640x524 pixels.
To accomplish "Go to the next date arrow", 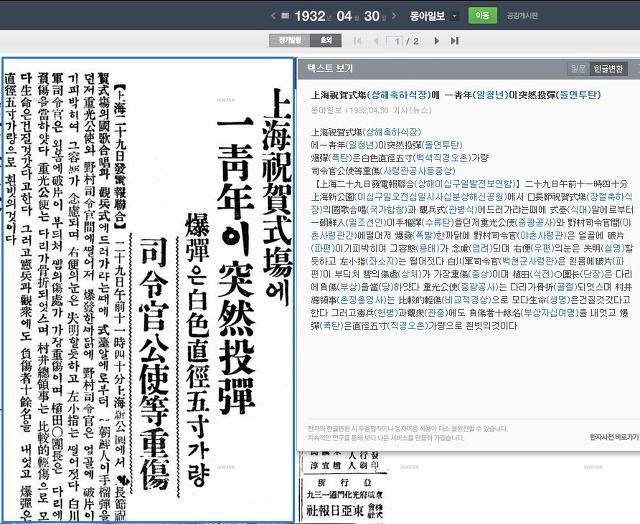I will [394, 16].
